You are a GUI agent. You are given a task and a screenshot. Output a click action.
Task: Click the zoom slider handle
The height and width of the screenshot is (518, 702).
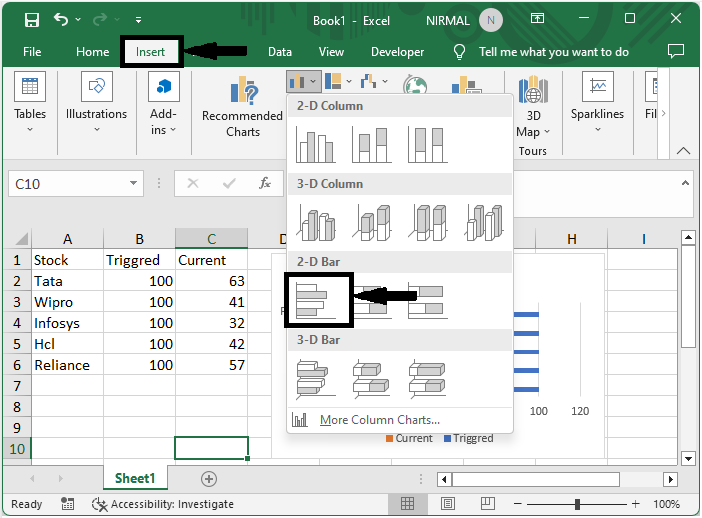(x=577, y=504)
